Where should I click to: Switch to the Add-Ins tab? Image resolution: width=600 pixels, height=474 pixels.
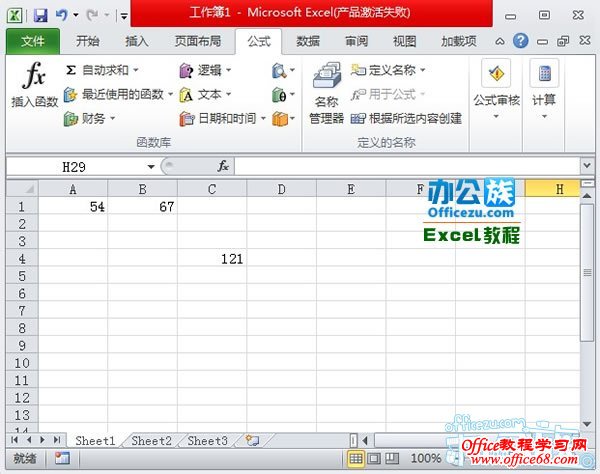click(x=459, y=41)
